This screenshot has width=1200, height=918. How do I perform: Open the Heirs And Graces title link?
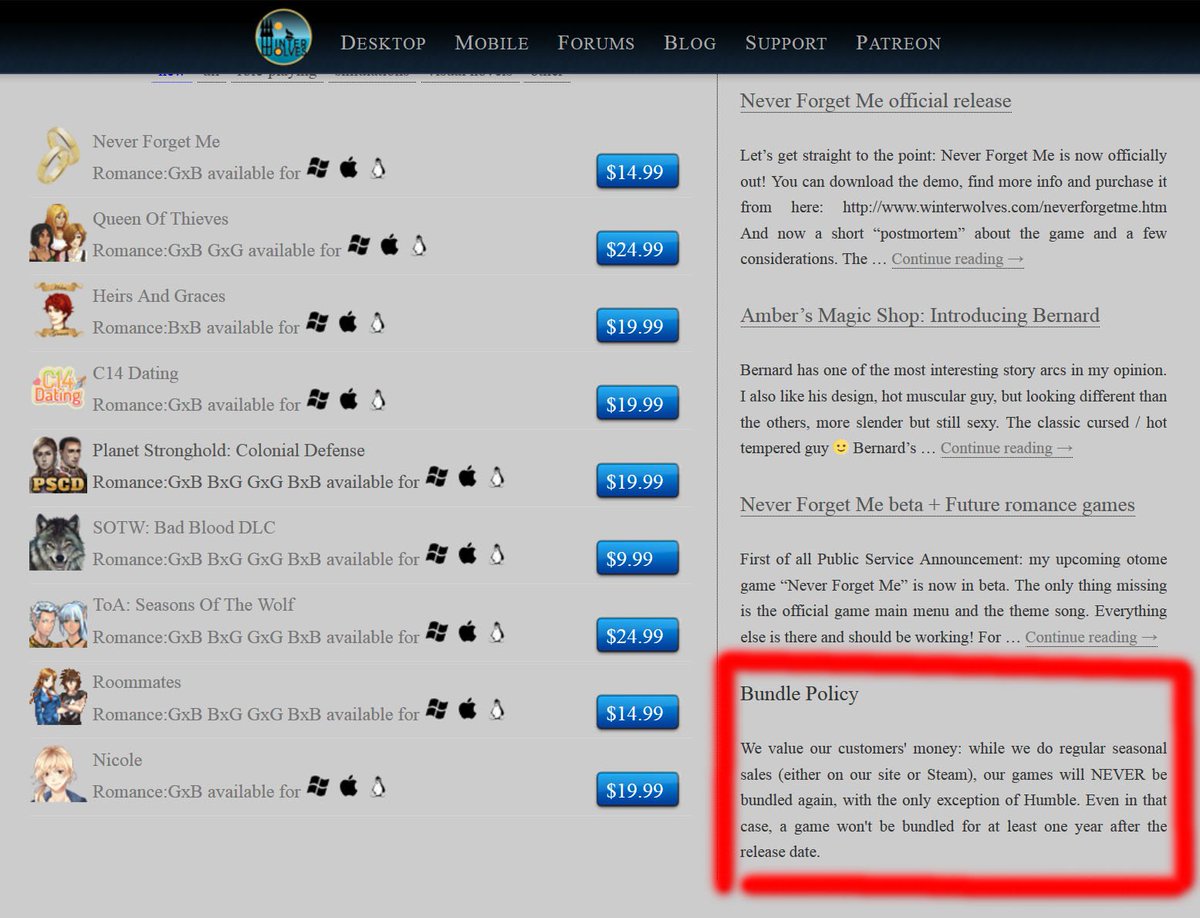(x=159, y=296)
